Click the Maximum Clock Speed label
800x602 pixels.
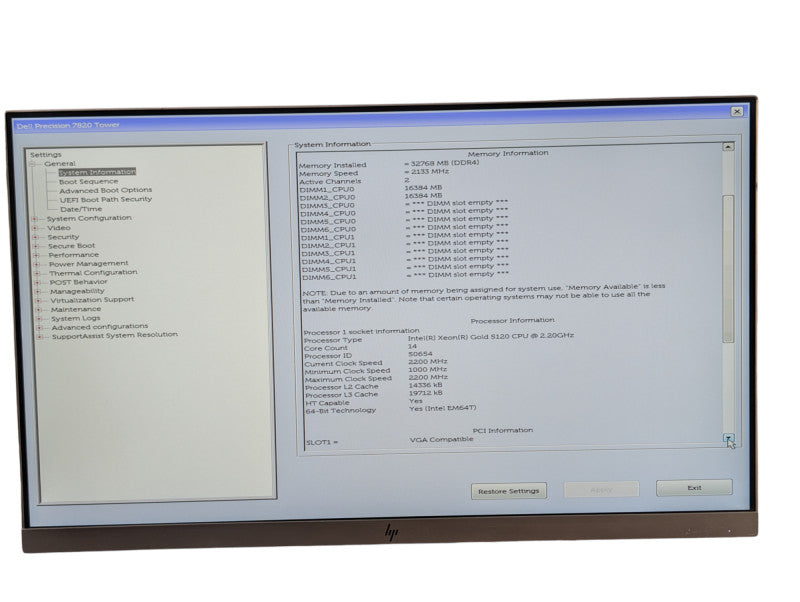348,379
